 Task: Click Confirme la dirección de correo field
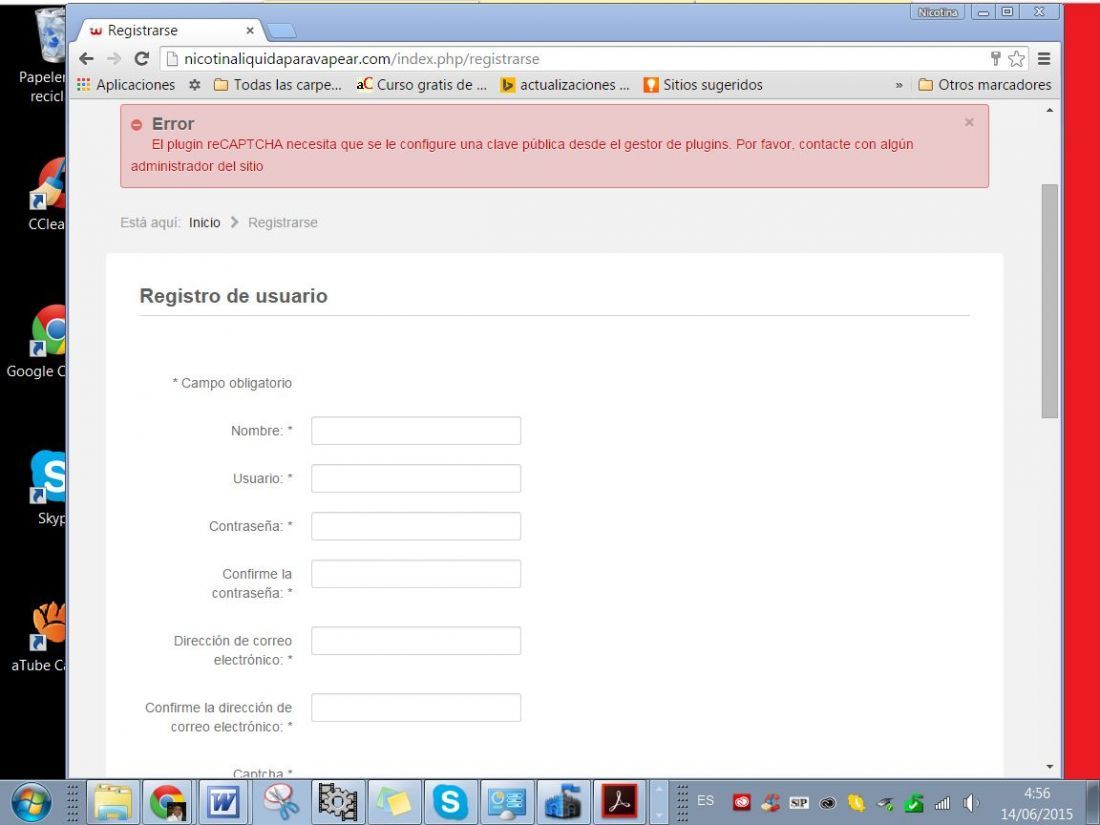point(416,707)
